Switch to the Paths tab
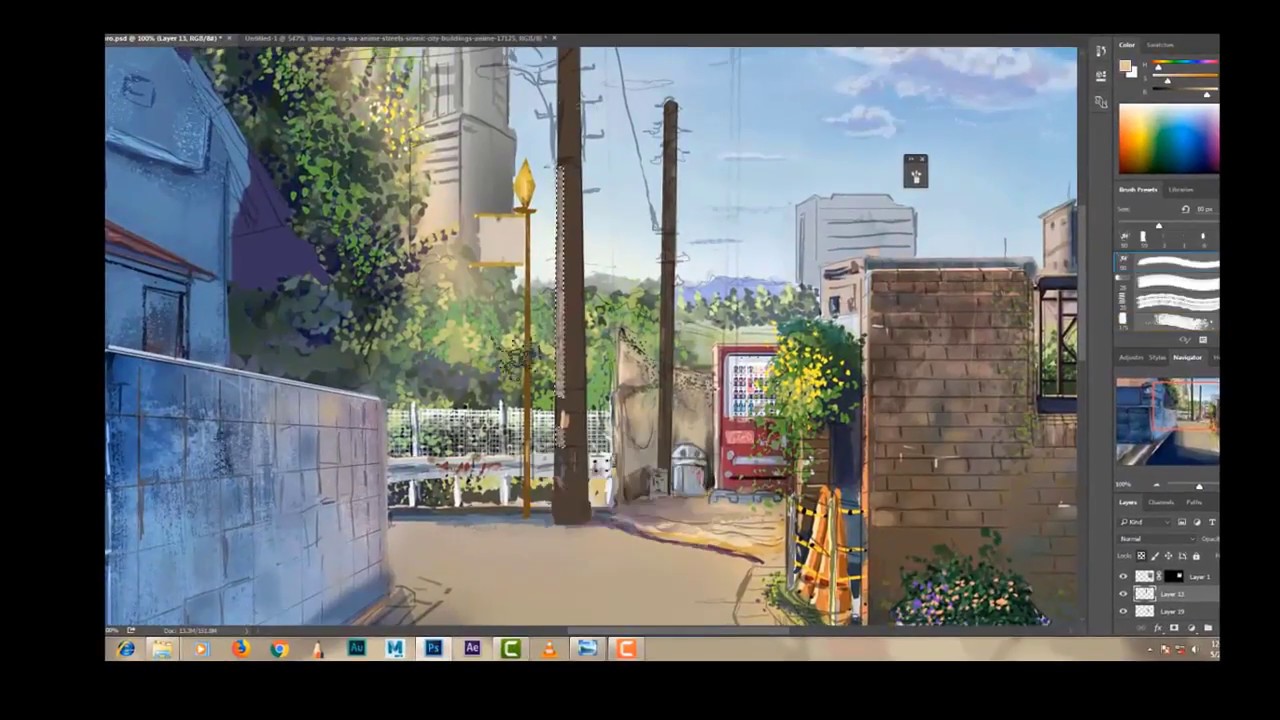Viewport: 1280px width, 720px height. [x=1194, y=502]
